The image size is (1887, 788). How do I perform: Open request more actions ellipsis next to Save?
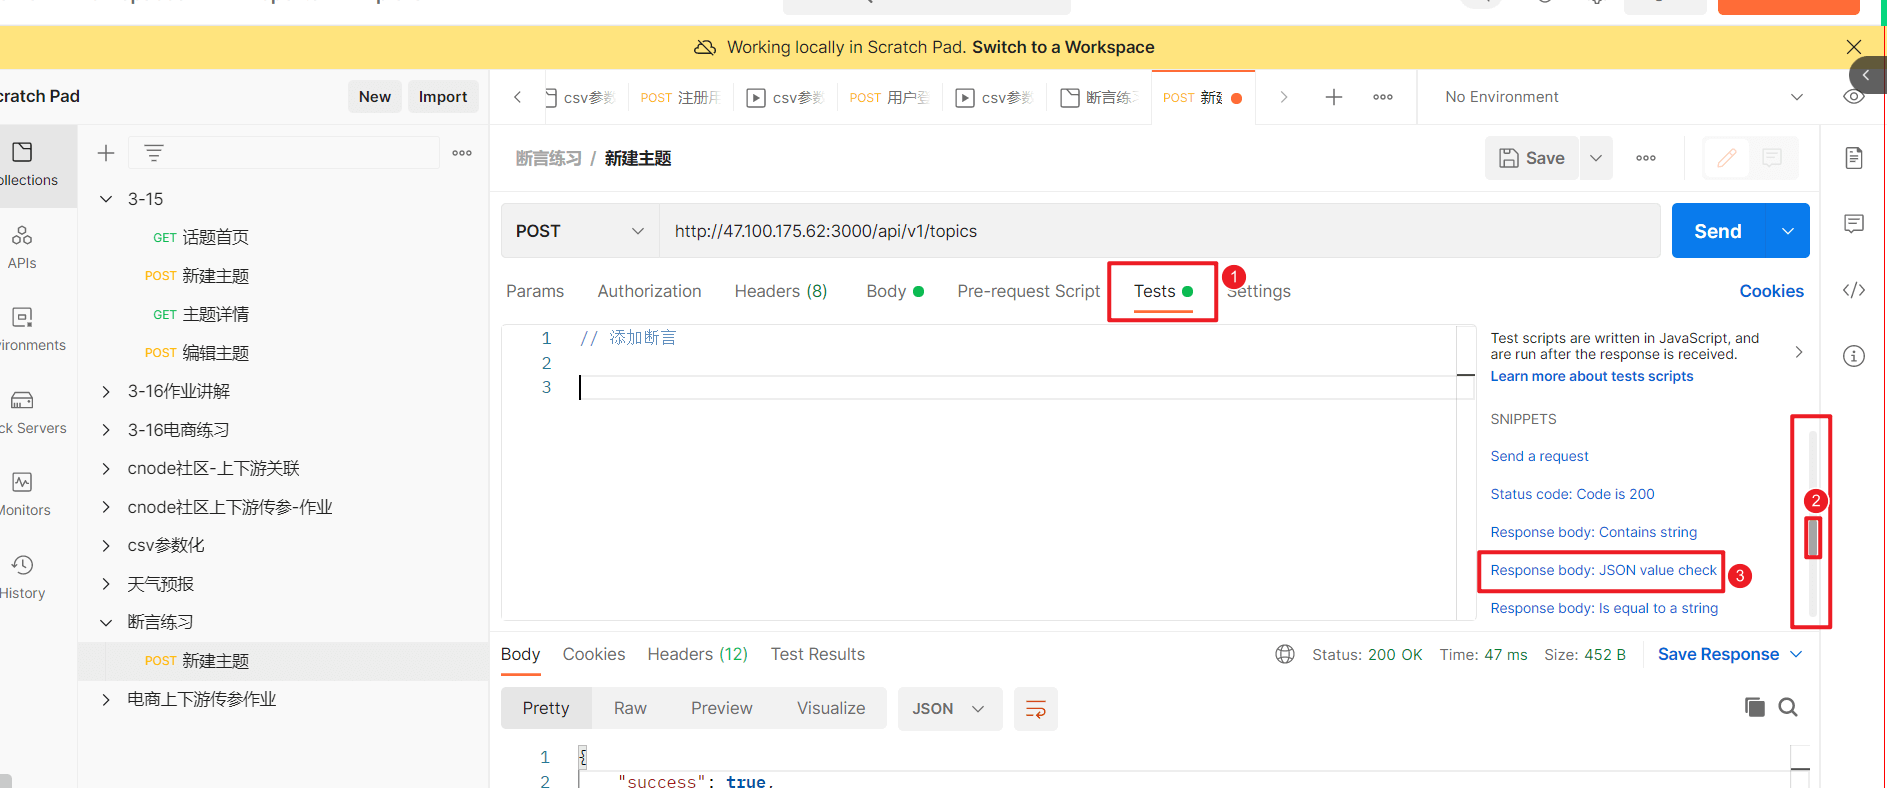point(1646,158)
